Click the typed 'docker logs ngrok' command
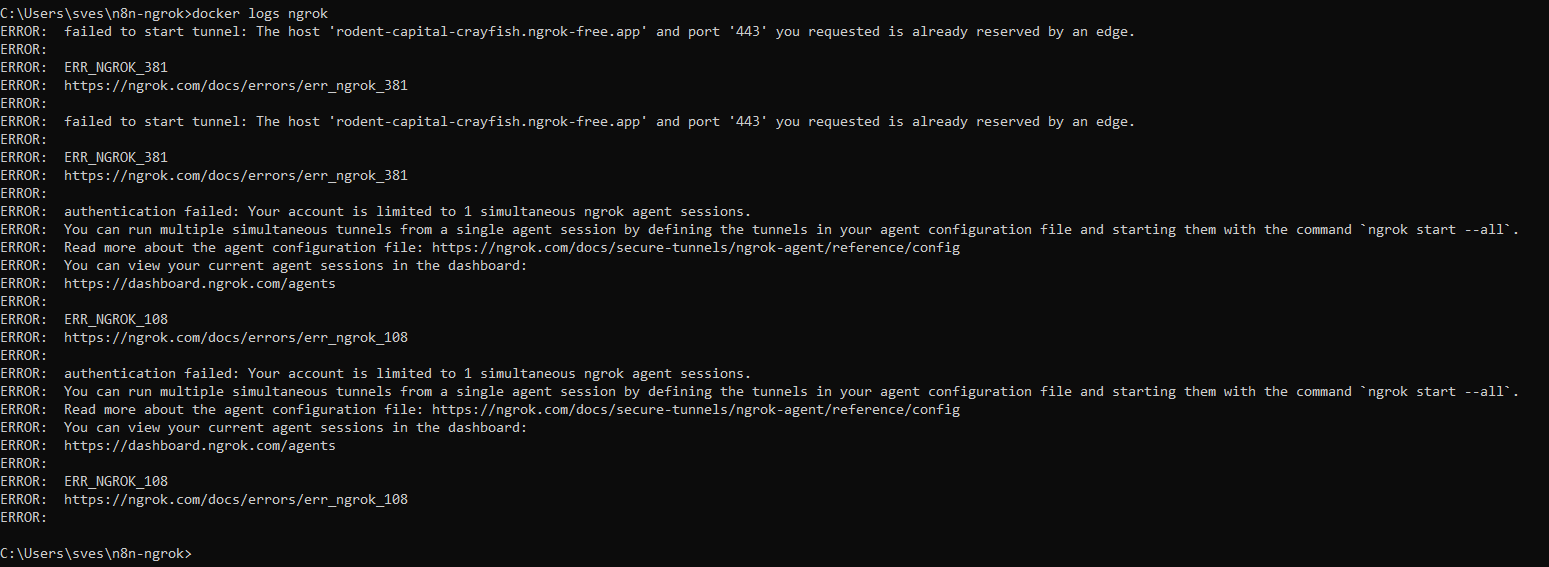This screenshot has width=1549, height=567. 259,13
